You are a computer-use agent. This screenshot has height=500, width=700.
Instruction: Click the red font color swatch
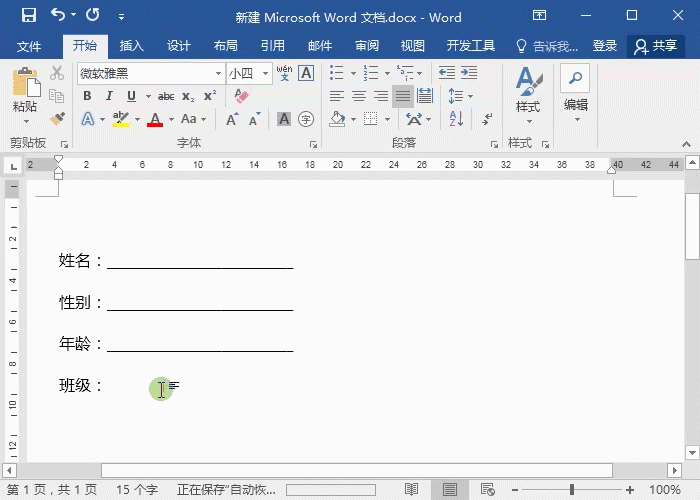click(155, 120)
